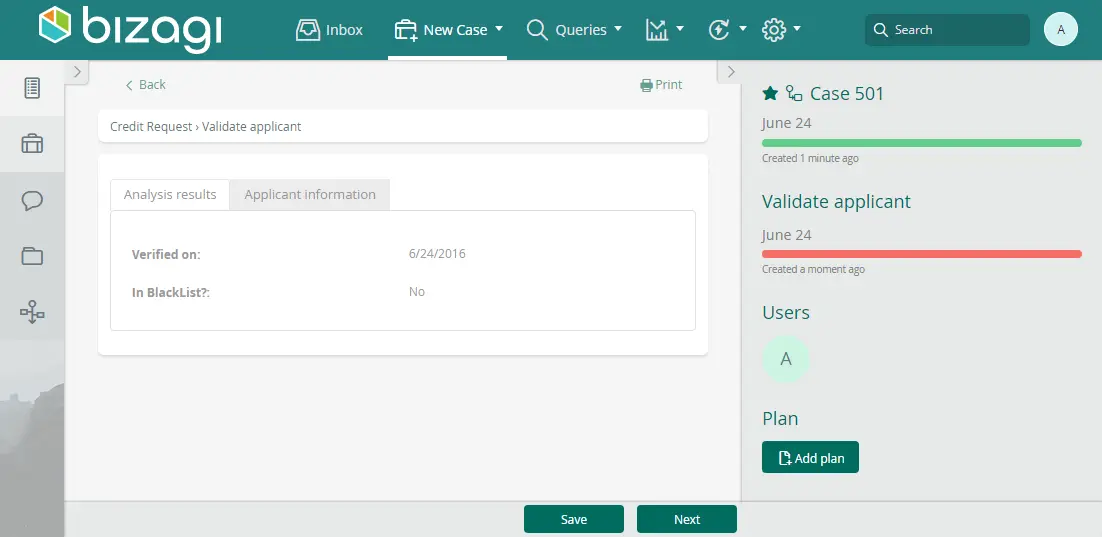The height and width of the screenshot is (537, 1102).
Task: Toggle the favorite star for Case 501
Action: (x=770, y=93)
